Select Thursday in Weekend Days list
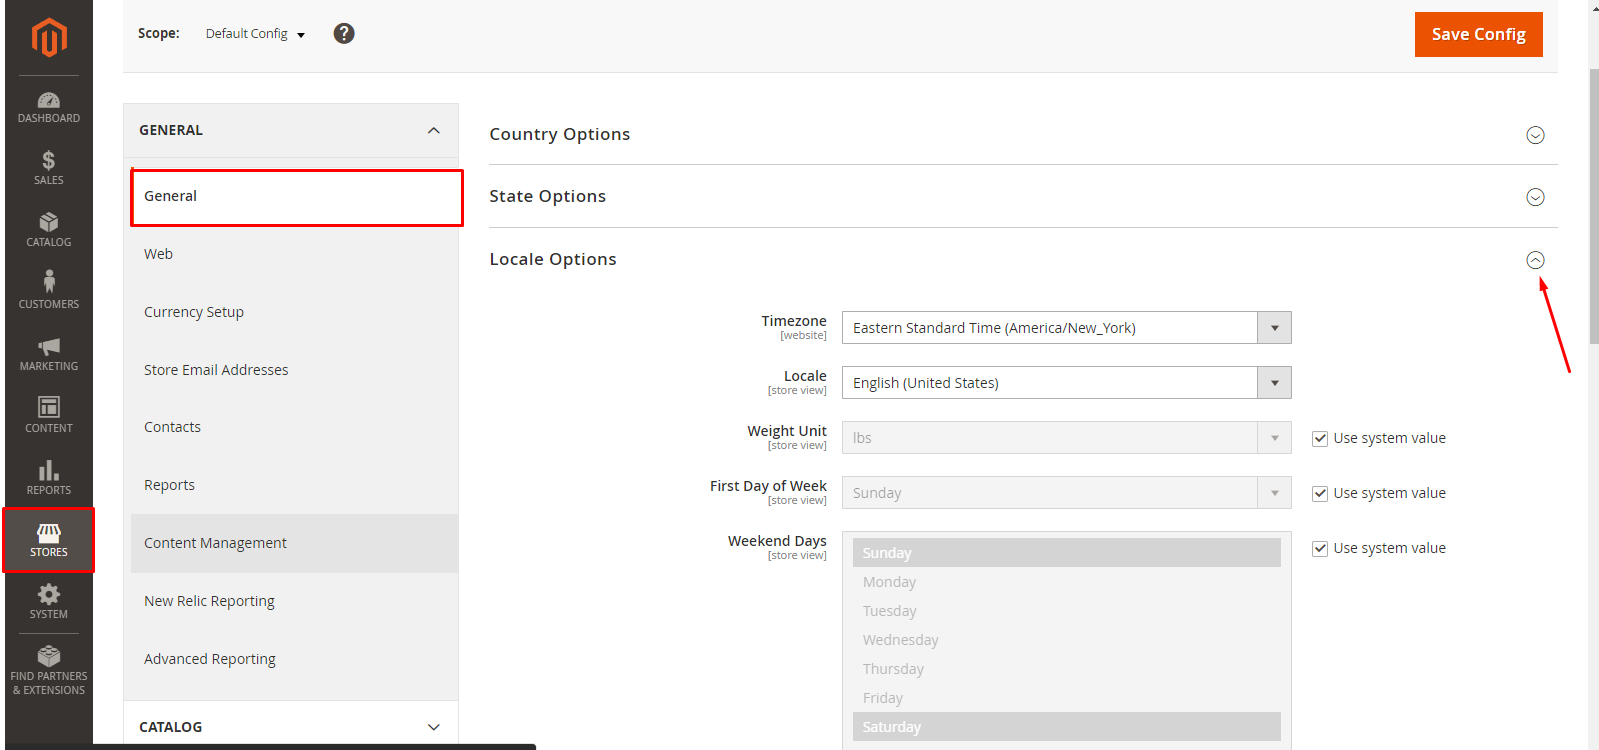 (1067, 669)
